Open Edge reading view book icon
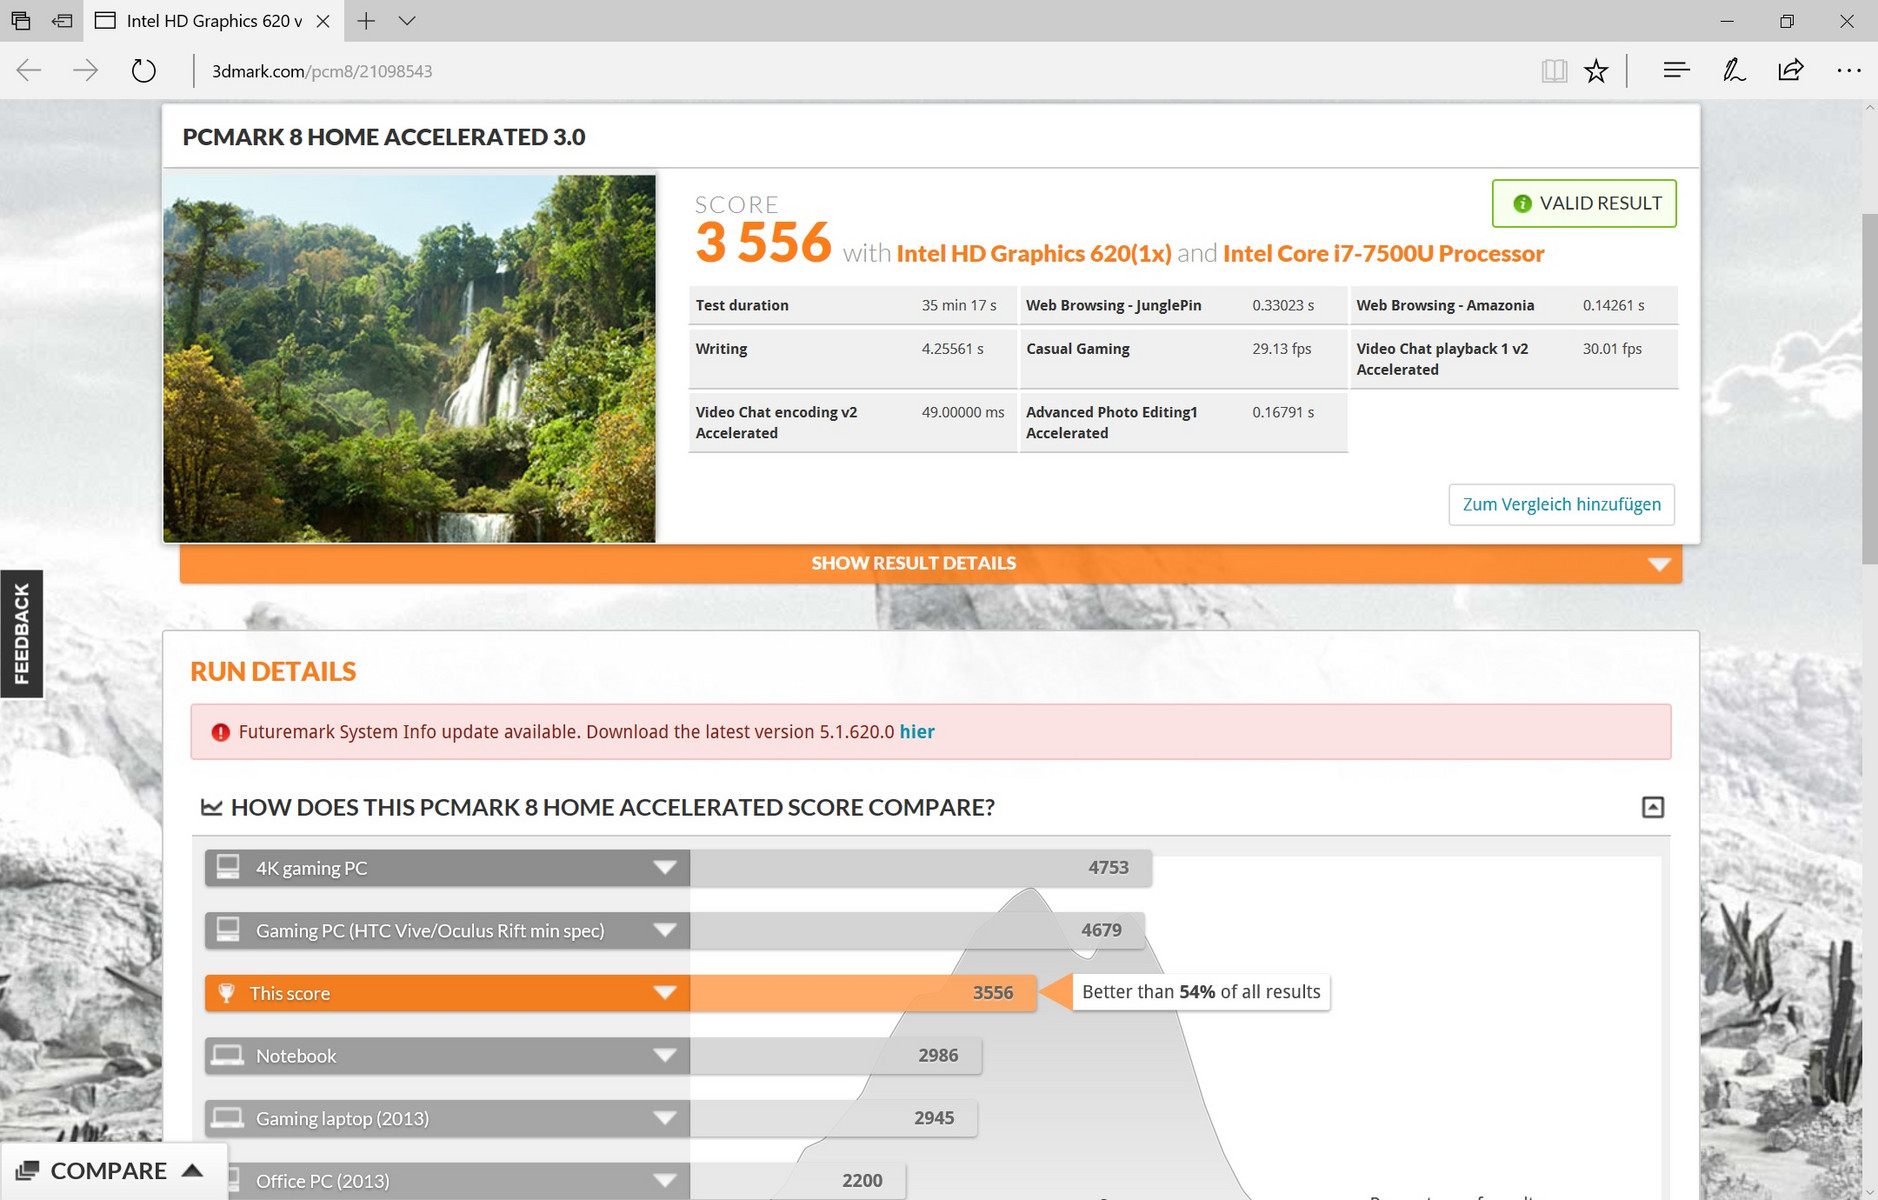 (1554, 70)
